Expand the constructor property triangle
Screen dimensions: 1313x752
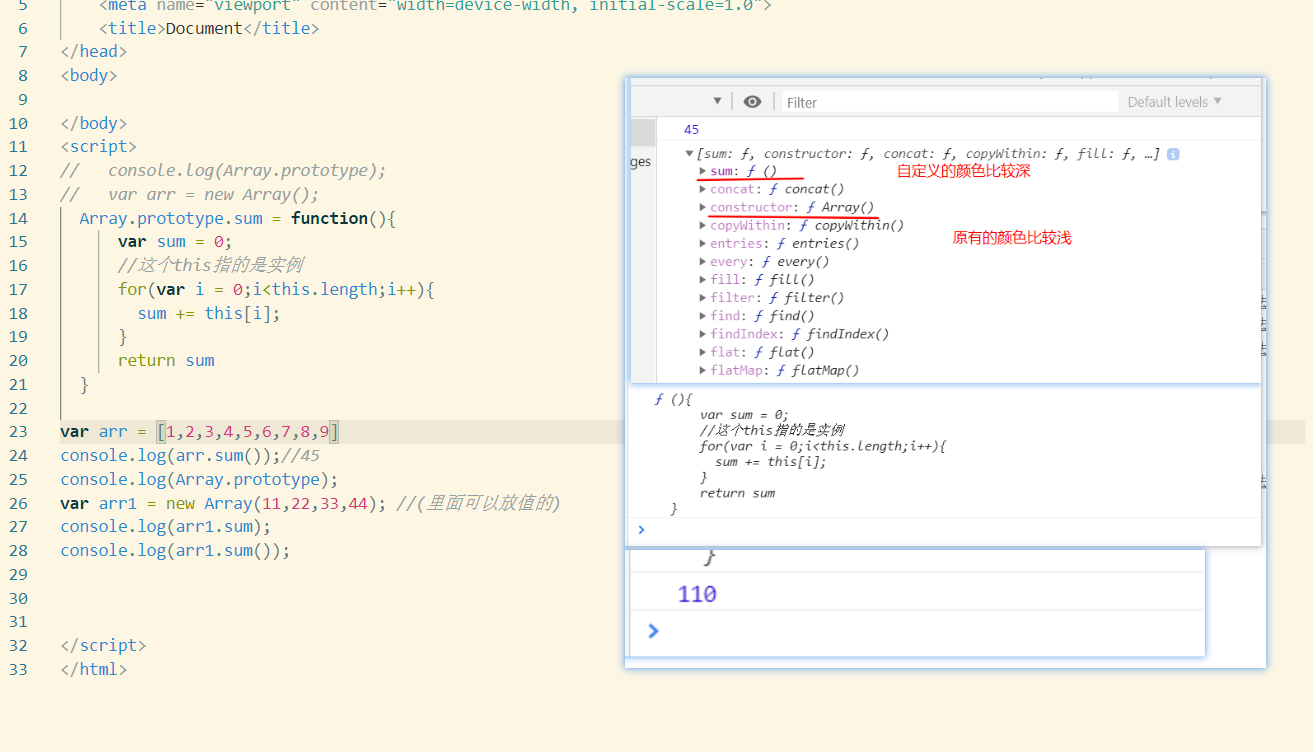(x=703, y=207)
